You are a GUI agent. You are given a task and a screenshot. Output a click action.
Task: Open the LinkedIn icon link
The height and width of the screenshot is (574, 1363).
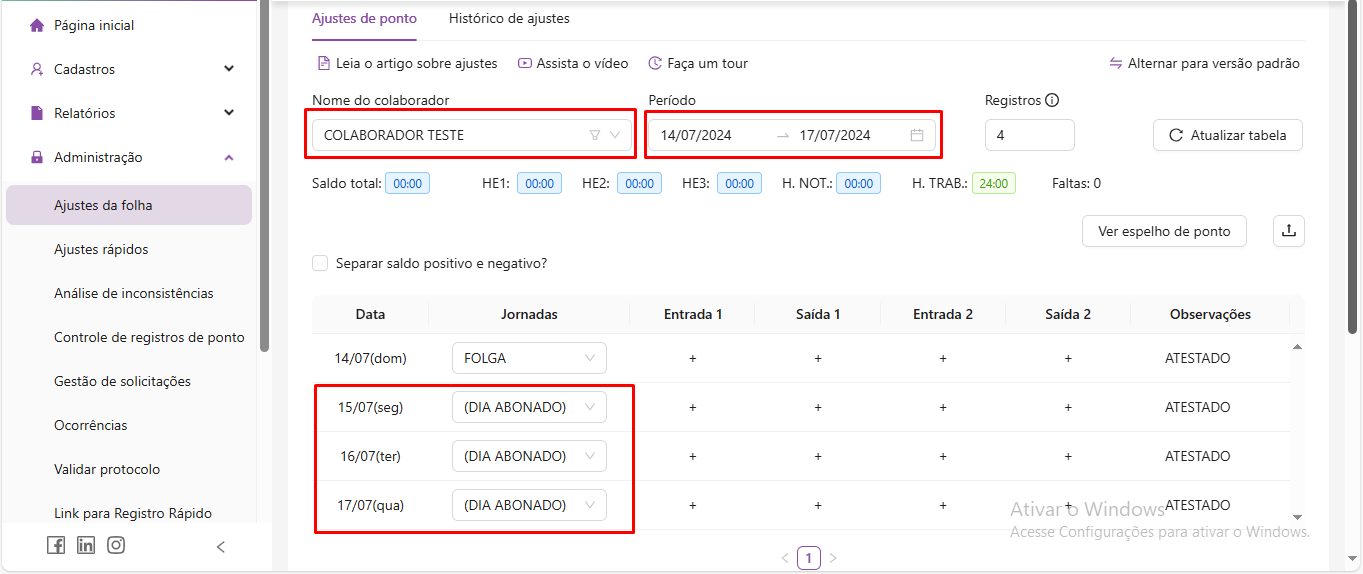(x=86, y=545)
